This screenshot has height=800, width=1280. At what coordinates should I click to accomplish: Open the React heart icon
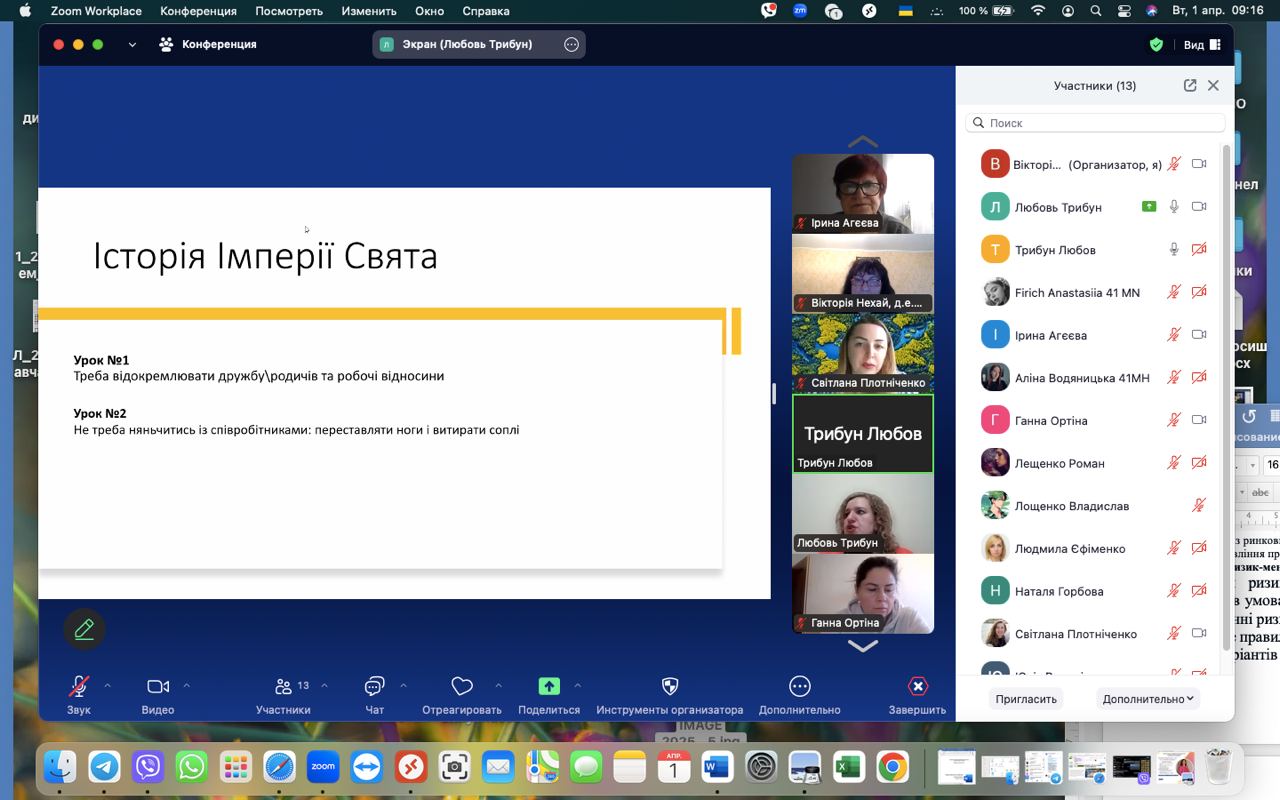(x=461, y=687)
